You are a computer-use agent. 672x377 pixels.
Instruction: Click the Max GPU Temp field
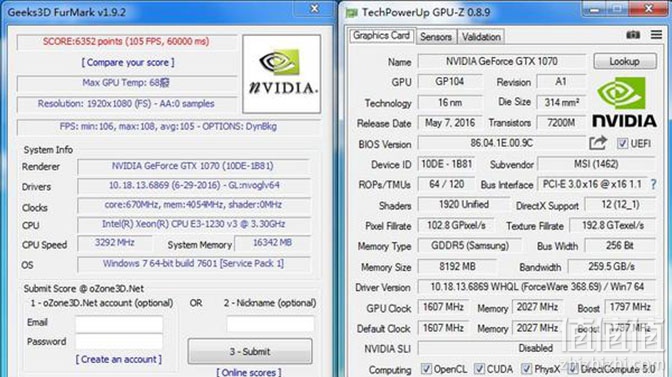tap(126, 83)
